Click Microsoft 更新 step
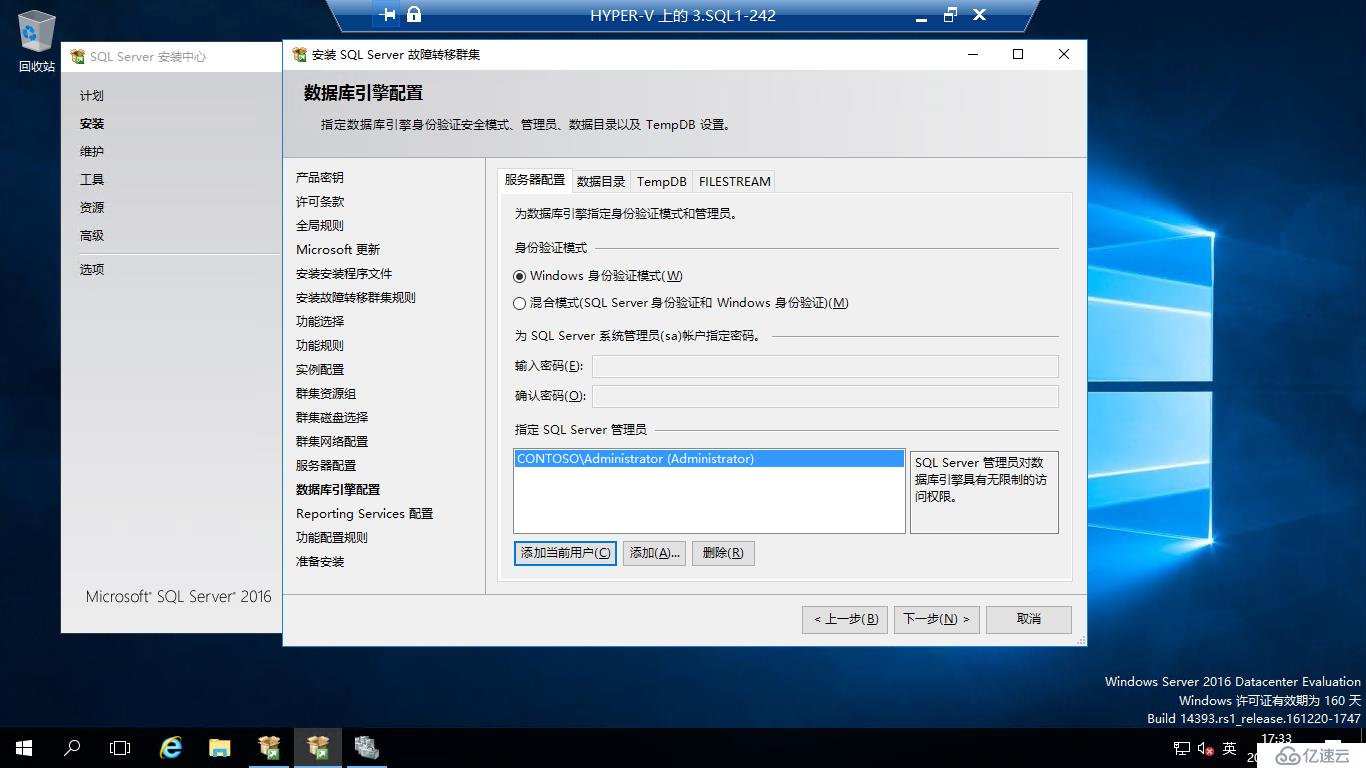 coord(338,250)
